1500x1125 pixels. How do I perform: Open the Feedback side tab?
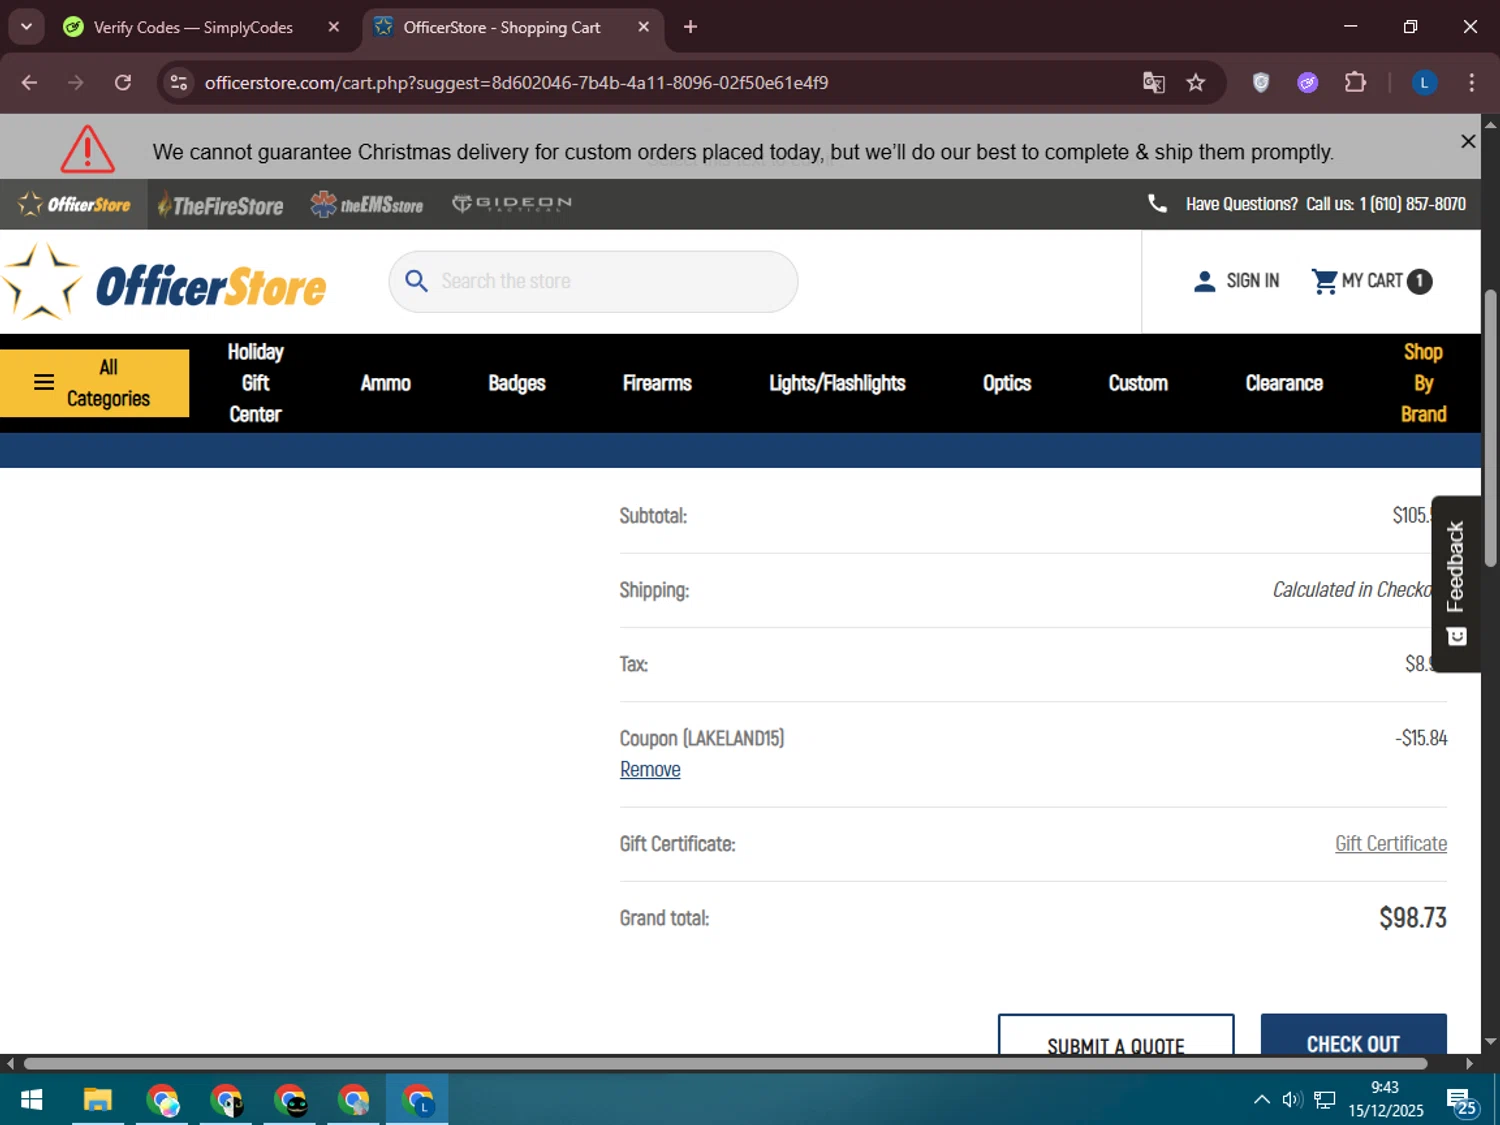[x=1456, y=584]
